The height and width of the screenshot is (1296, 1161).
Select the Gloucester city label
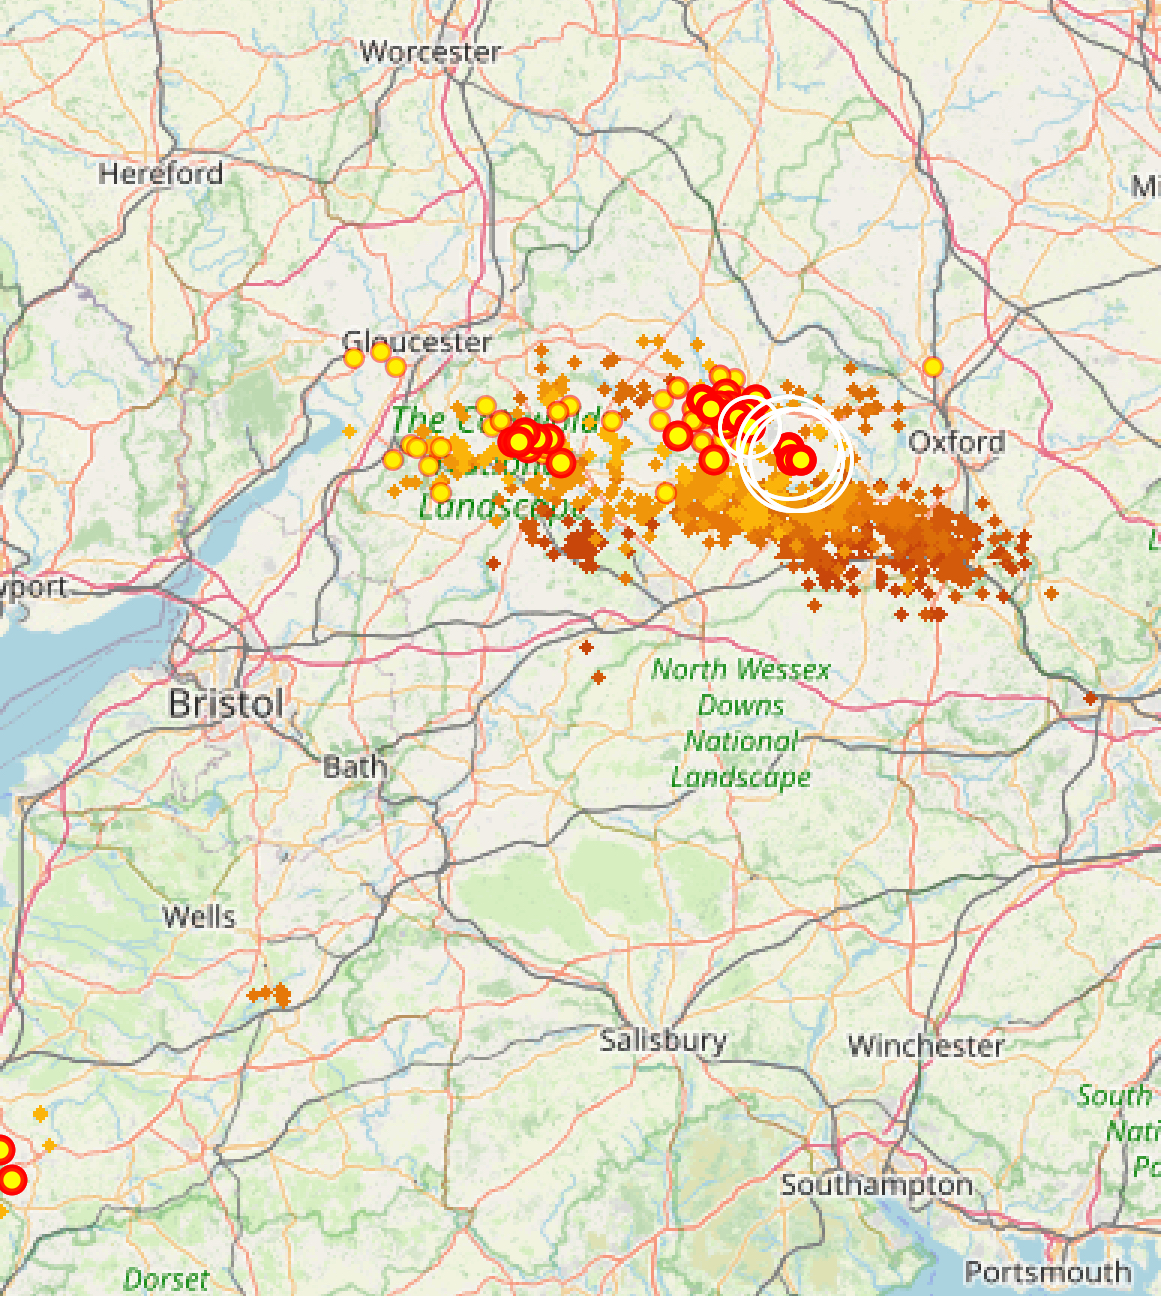(x=417, y=342)
